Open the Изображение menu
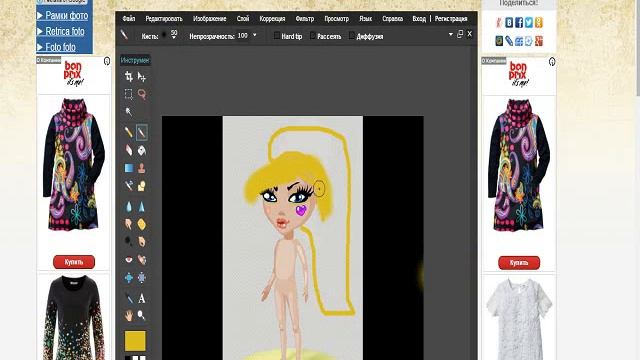640x360 pixels. [209, 19]
